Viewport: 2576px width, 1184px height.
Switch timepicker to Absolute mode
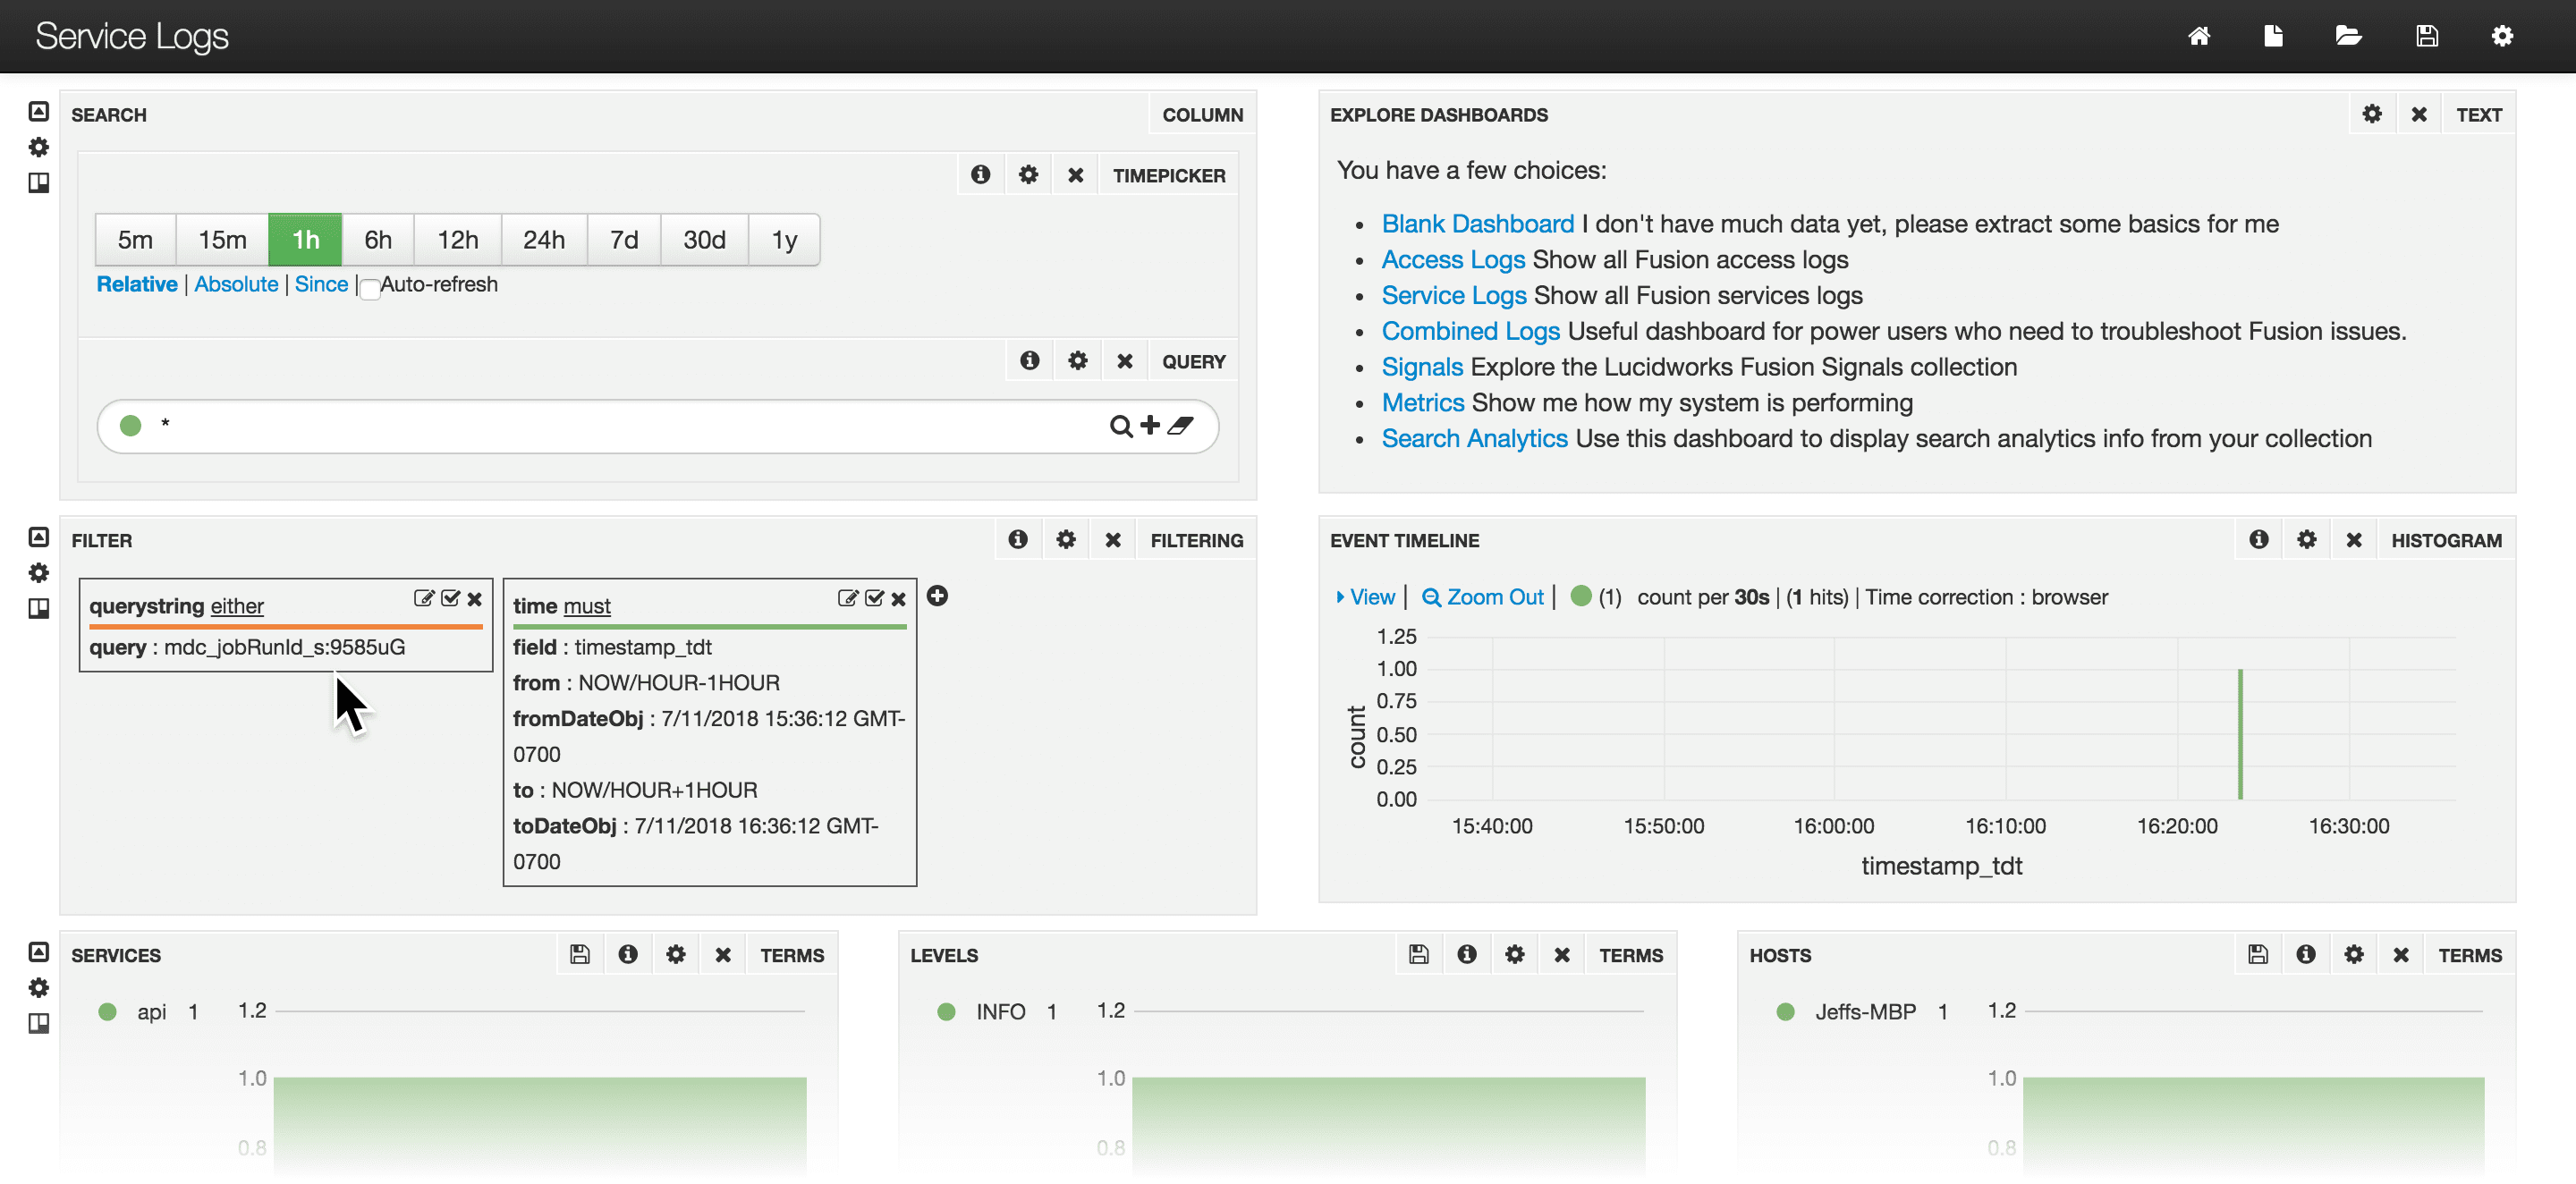tap(236, 284)
